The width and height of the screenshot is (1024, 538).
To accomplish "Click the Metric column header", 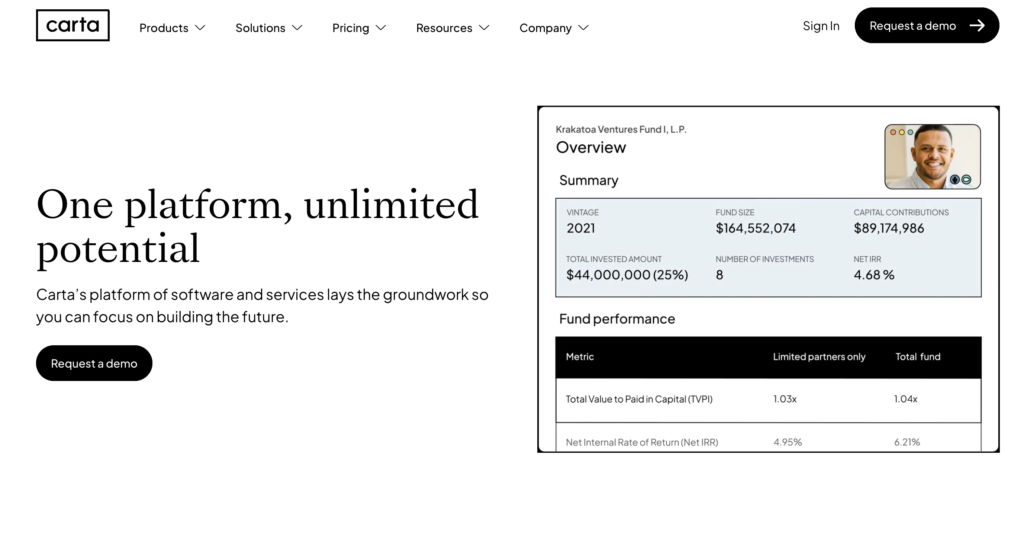I will (580, 356).
